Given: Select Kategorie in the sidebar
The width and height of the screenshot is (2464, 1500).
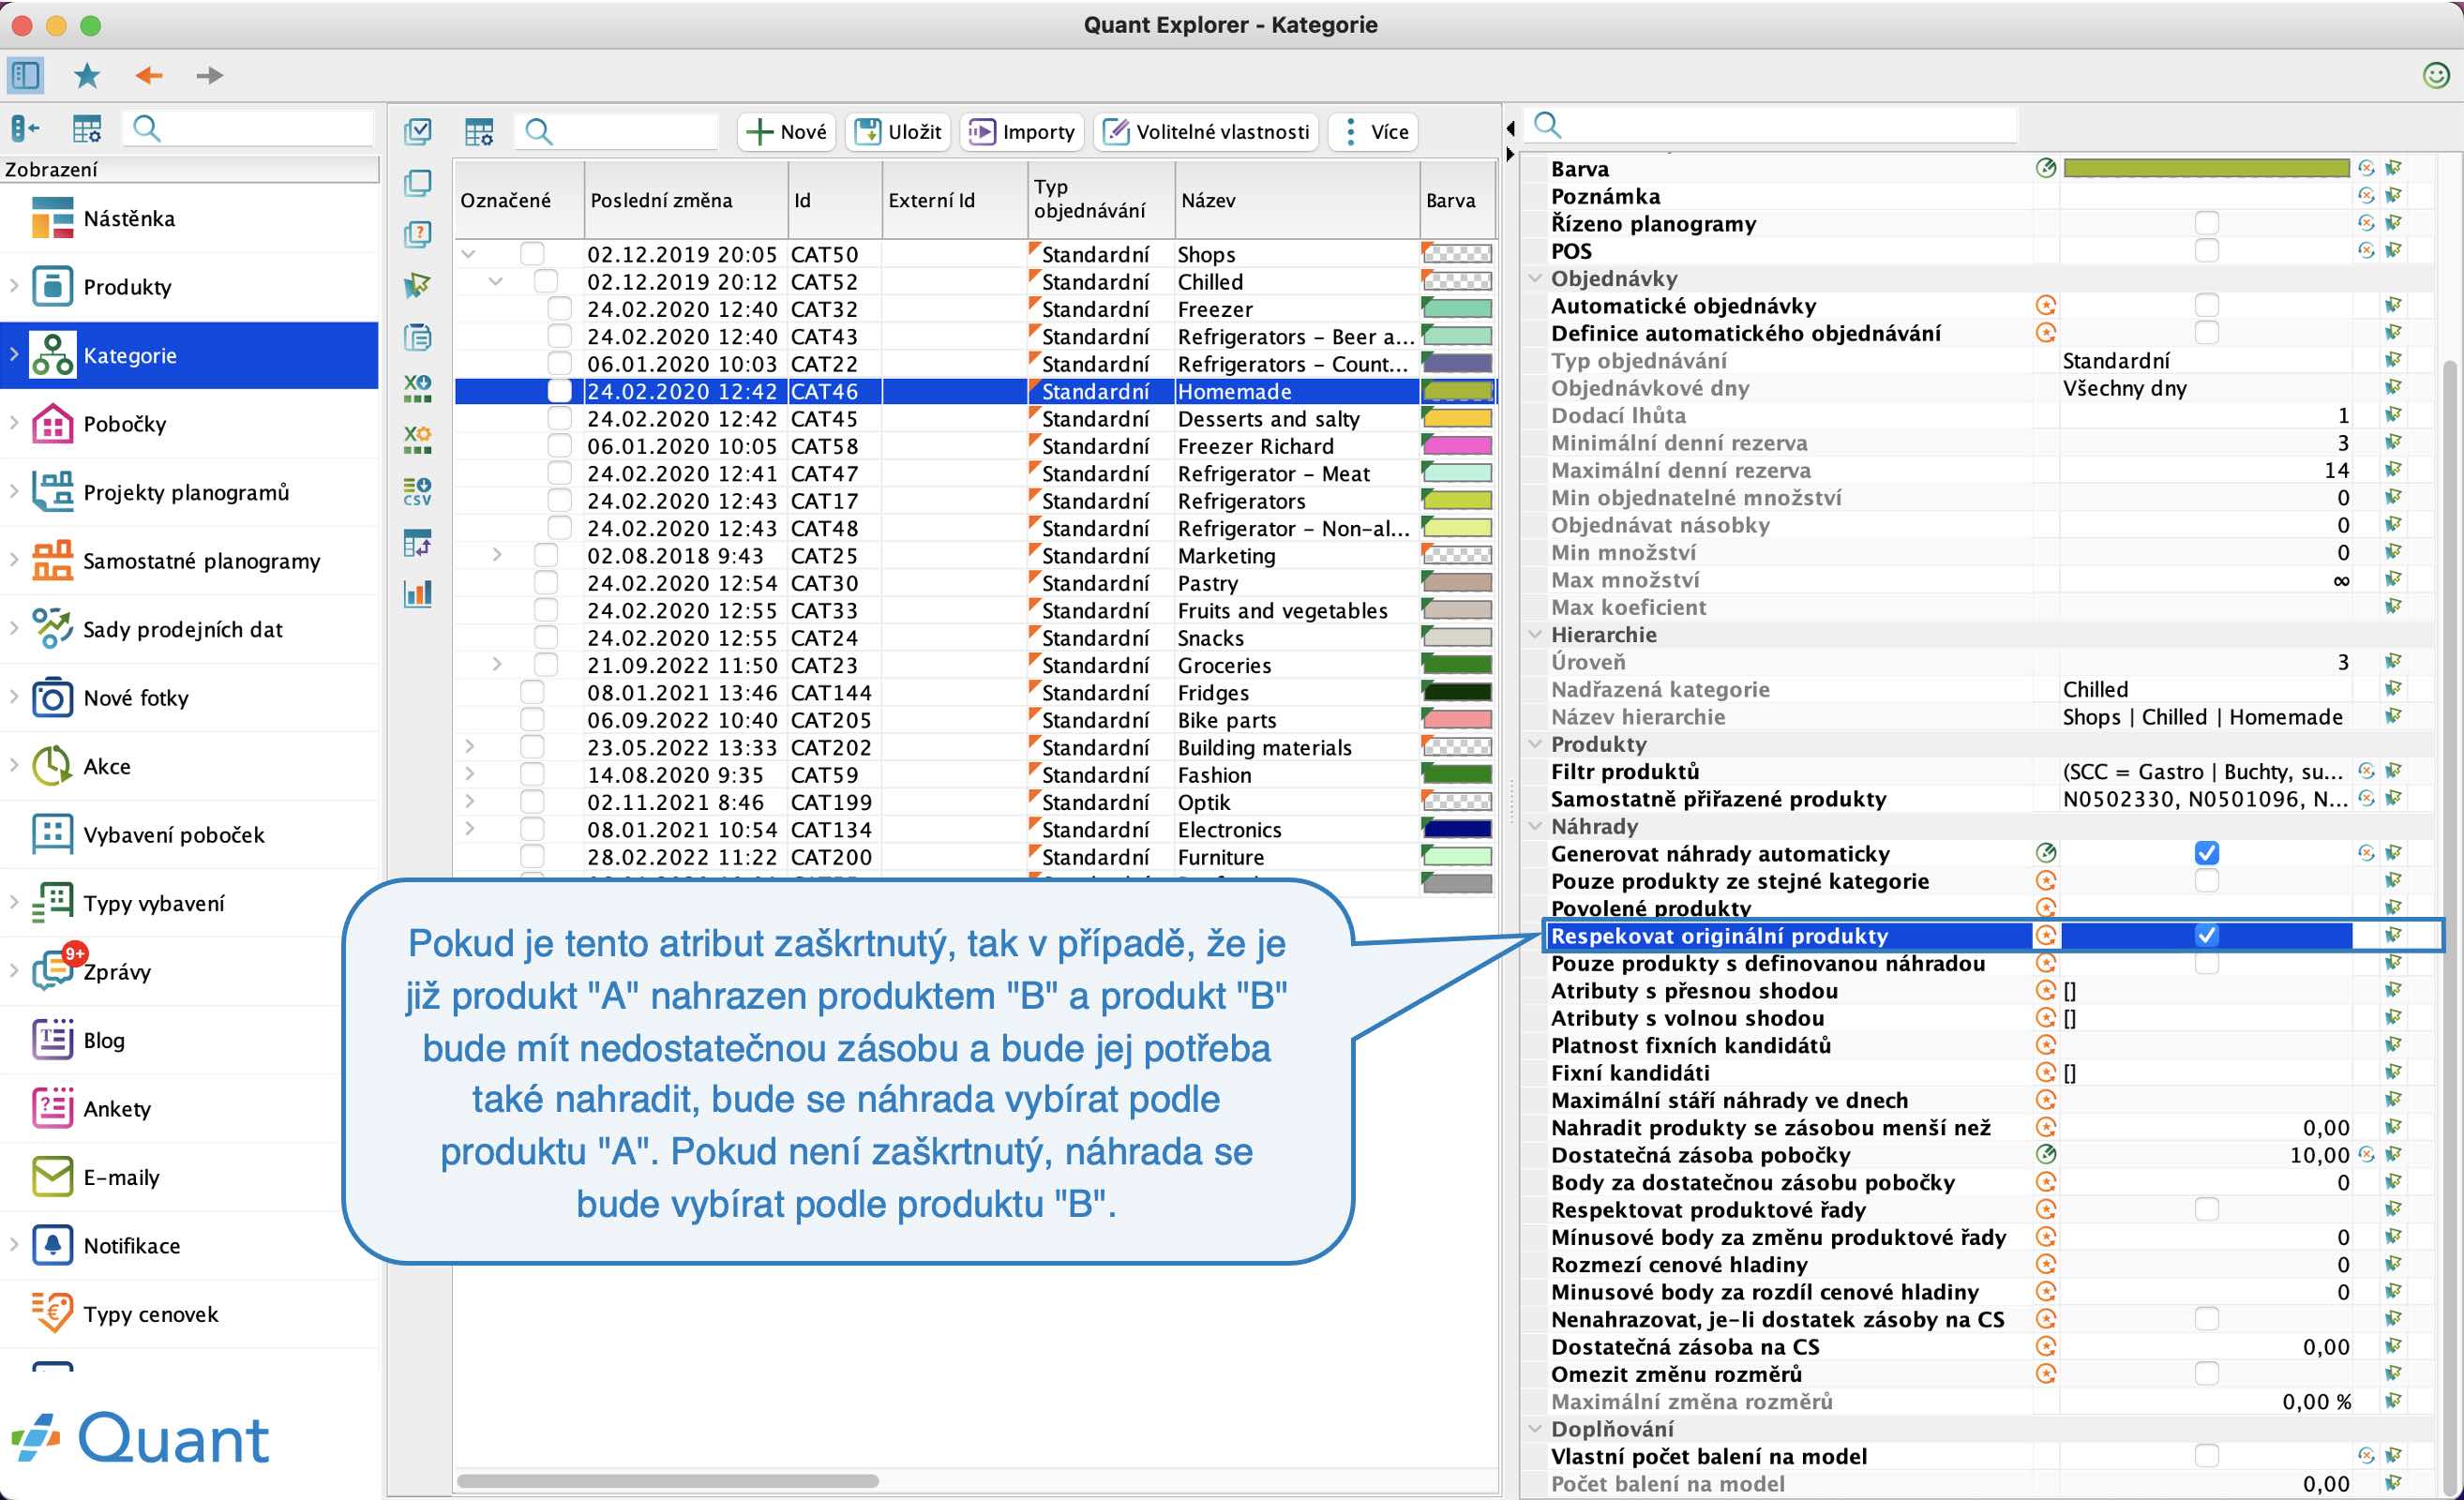Looking at the screenshot, I should pos(190,355).
